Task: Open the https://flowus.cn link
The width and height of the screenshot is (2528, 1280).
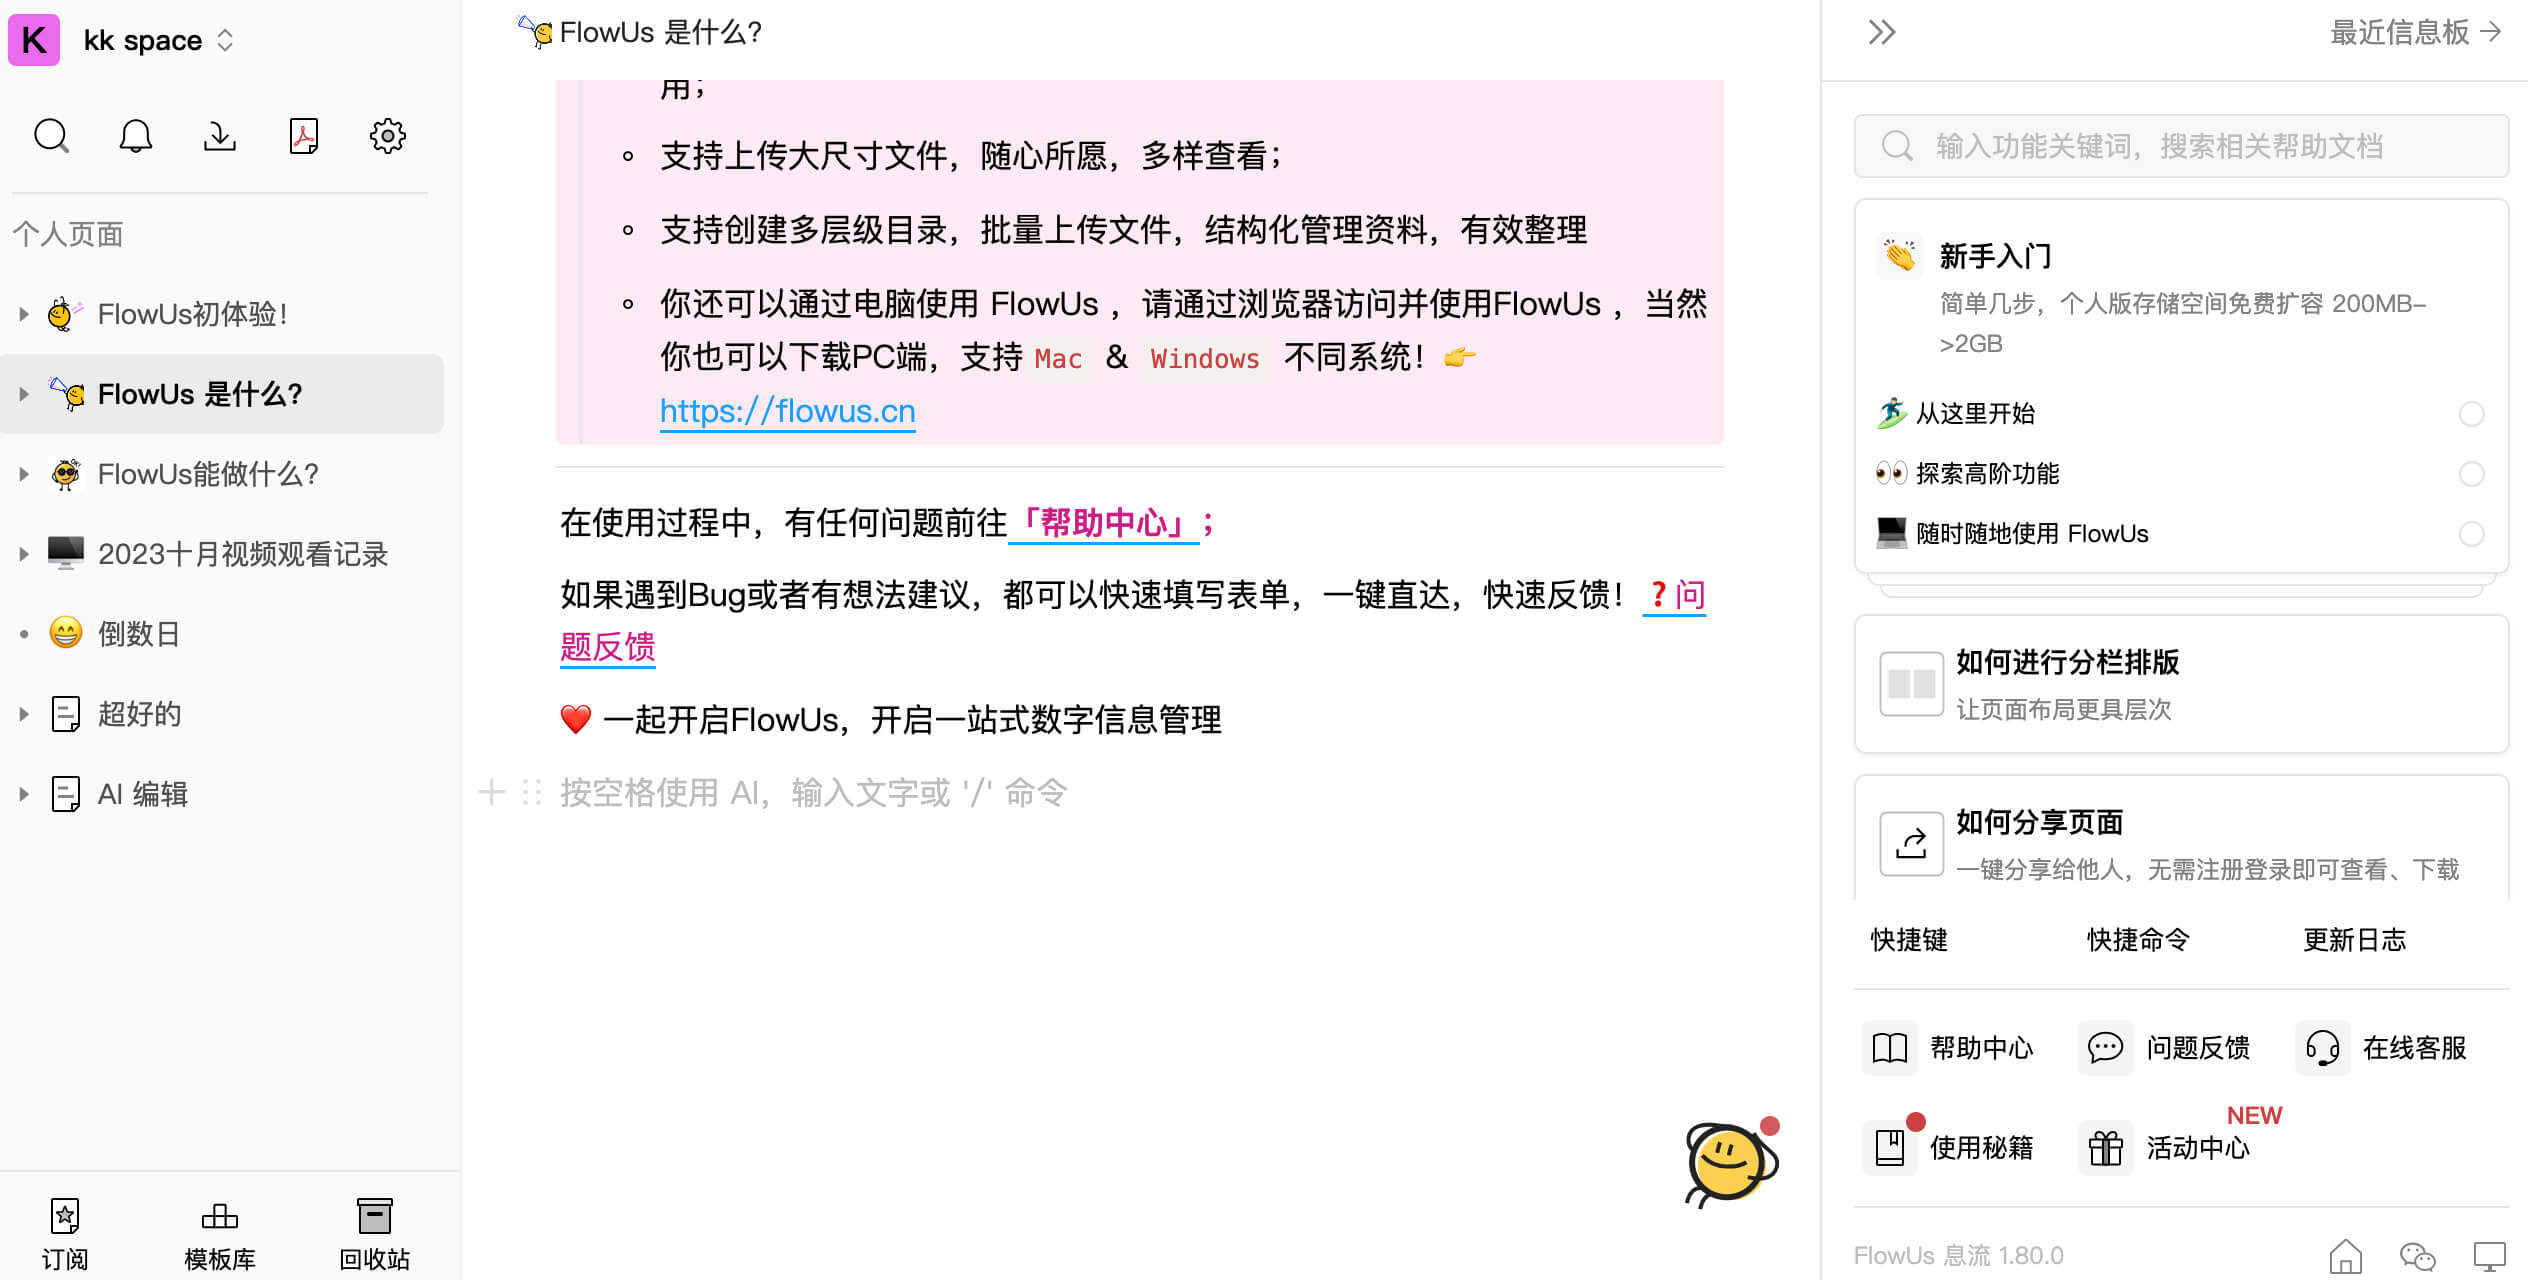Action: click(x=787, y=411)
